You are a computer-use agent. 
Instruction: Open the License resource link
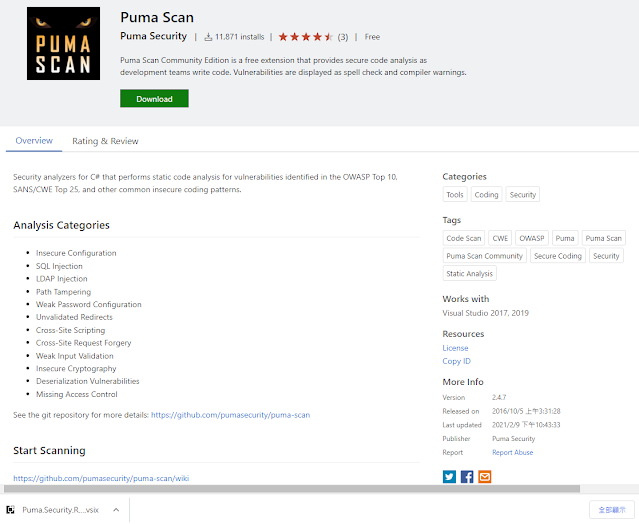pyautogui.click(x=455, y=348)
